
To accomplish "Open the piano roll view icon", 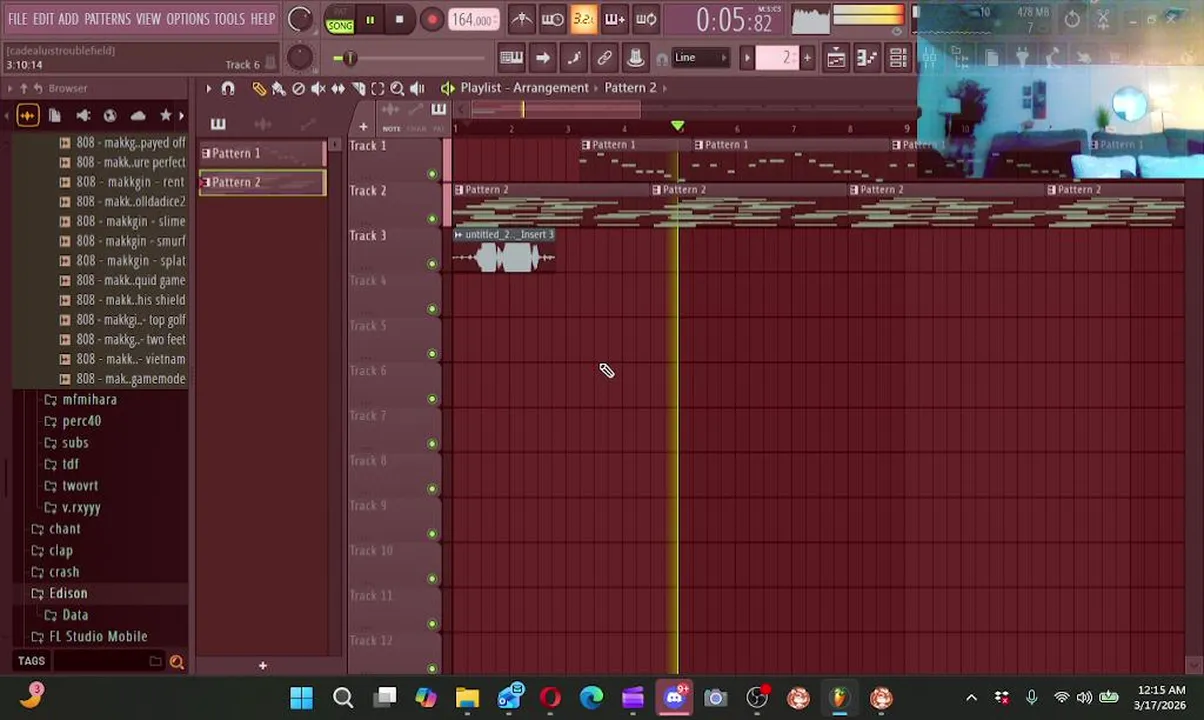I will point(867,58).
